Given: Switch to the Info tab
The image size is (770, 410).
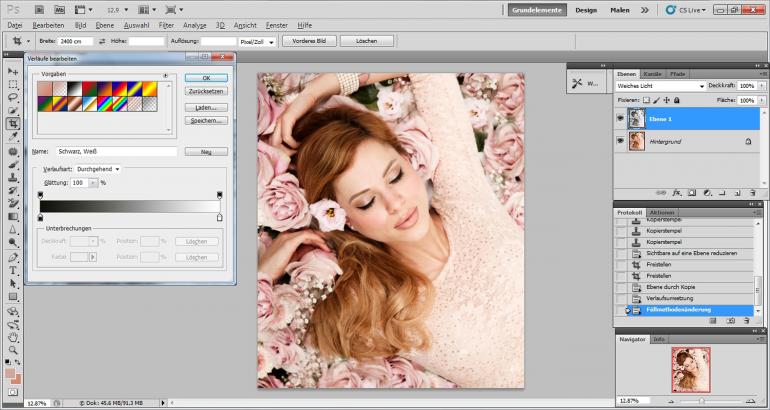Looking at the screenshot, I should tap(660, 339).
